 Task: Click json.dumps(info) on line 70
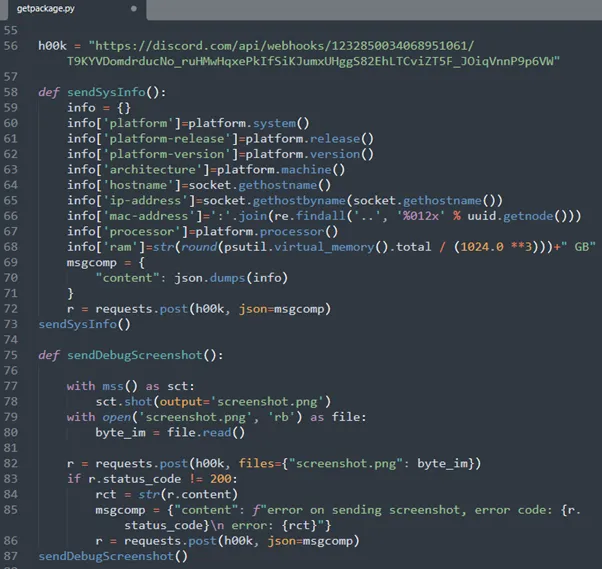click(231, 278)
